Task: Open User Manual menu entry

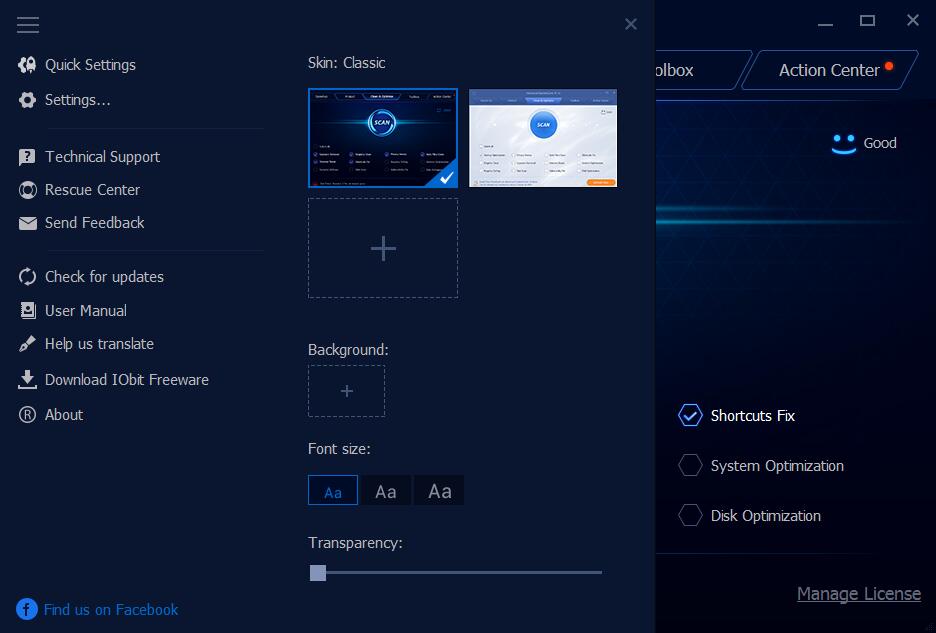Action: [85, 311]
